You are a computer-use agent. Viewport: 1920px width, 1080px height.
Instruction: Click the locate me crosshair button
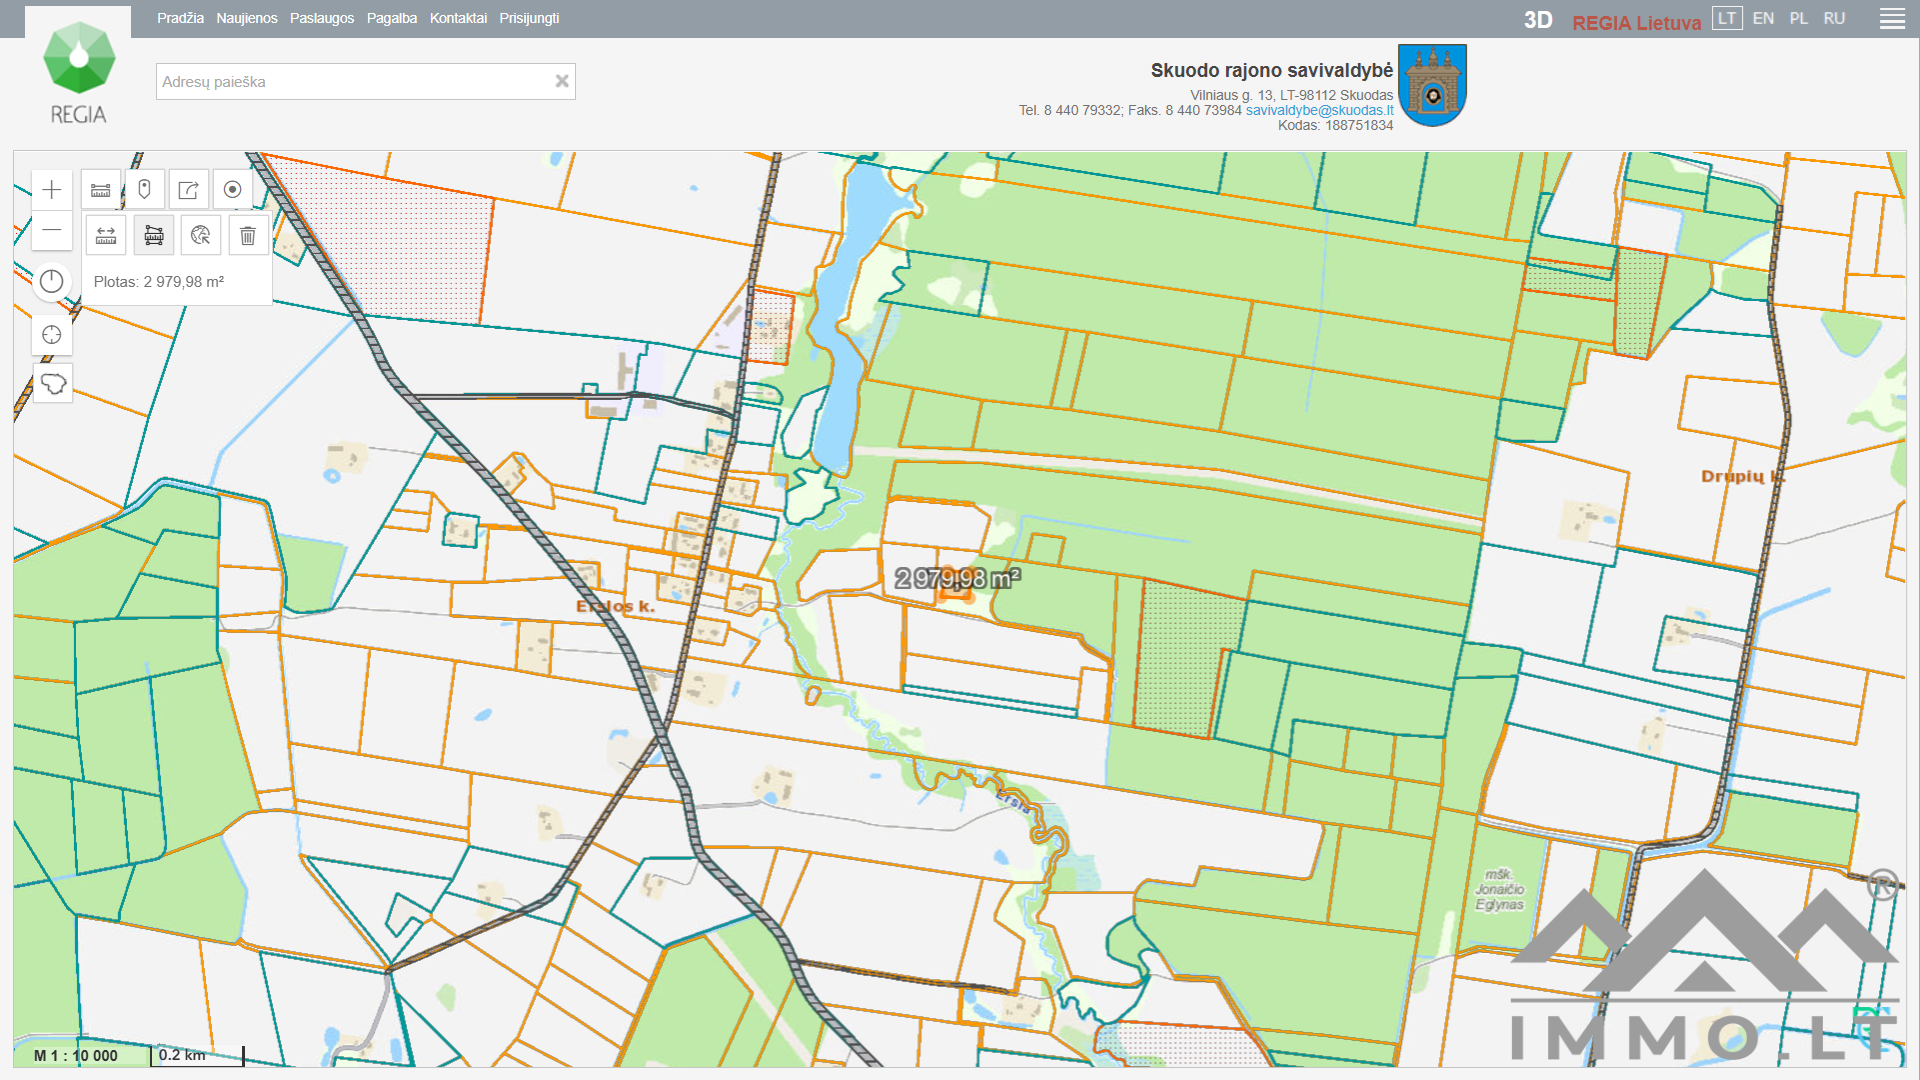[52, 335]
